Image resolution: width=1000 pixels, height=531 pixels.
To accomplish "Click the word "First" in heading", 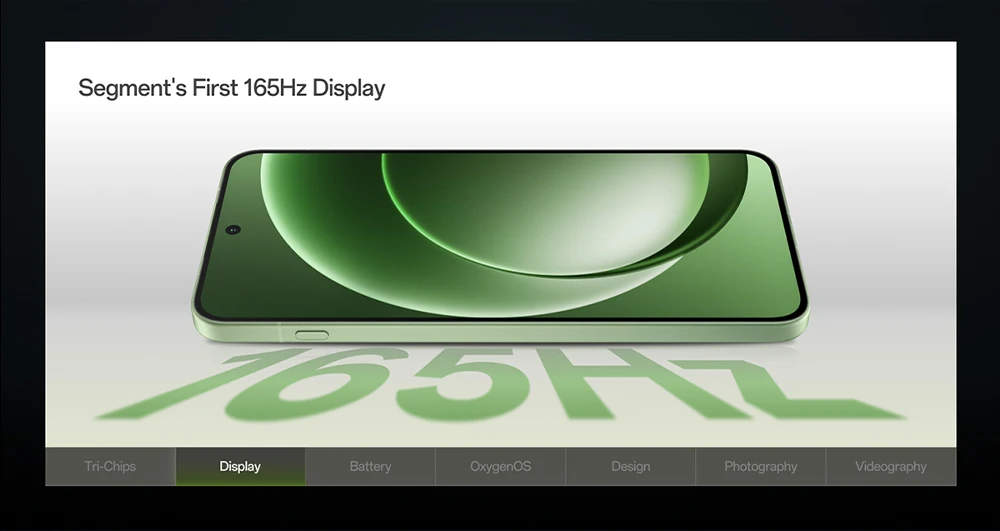I will coord(216,87).
